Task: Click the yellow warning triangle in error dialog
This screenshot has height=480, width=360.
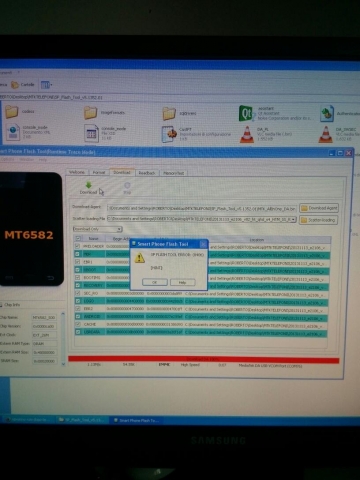Action: click(139, 258)
